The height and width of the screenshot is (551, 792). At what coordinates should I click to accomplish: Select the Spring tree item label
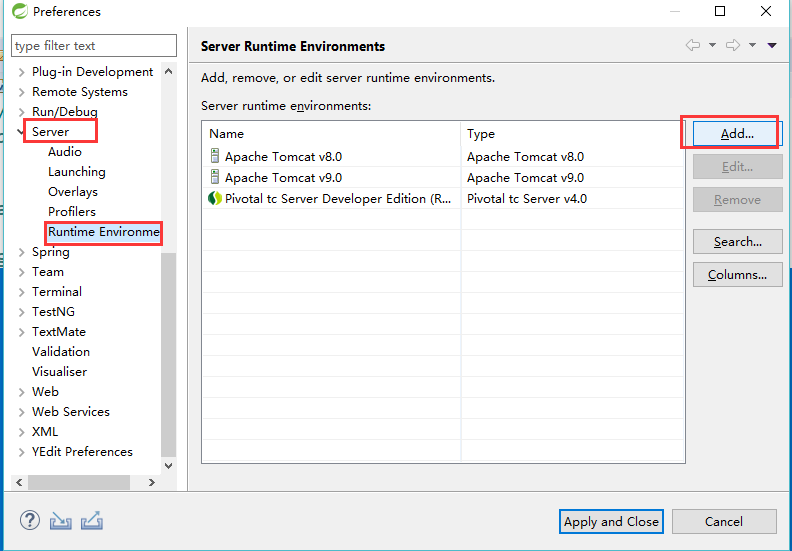point(51,252)
